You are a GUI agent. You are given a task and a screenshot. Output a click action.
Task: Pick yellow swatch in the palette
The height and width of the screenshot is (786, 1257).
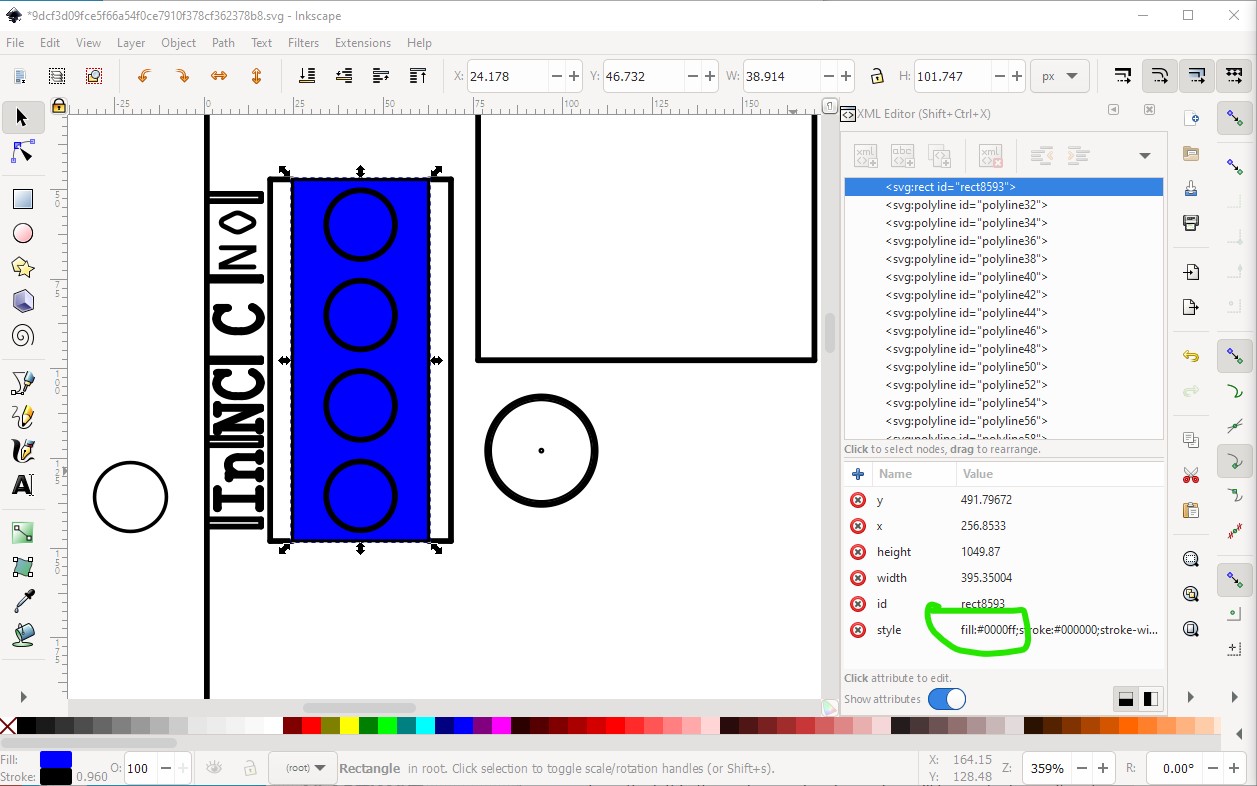coord(349,725)
